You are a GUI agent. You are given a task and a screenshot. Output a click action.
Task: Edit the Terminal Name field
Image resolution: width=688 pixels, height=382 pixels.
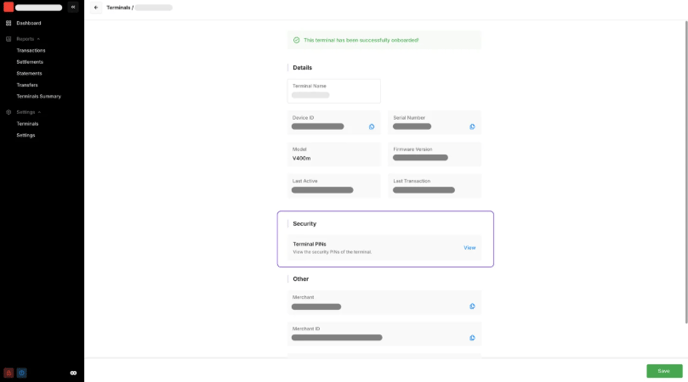click(x=334, y=91)
